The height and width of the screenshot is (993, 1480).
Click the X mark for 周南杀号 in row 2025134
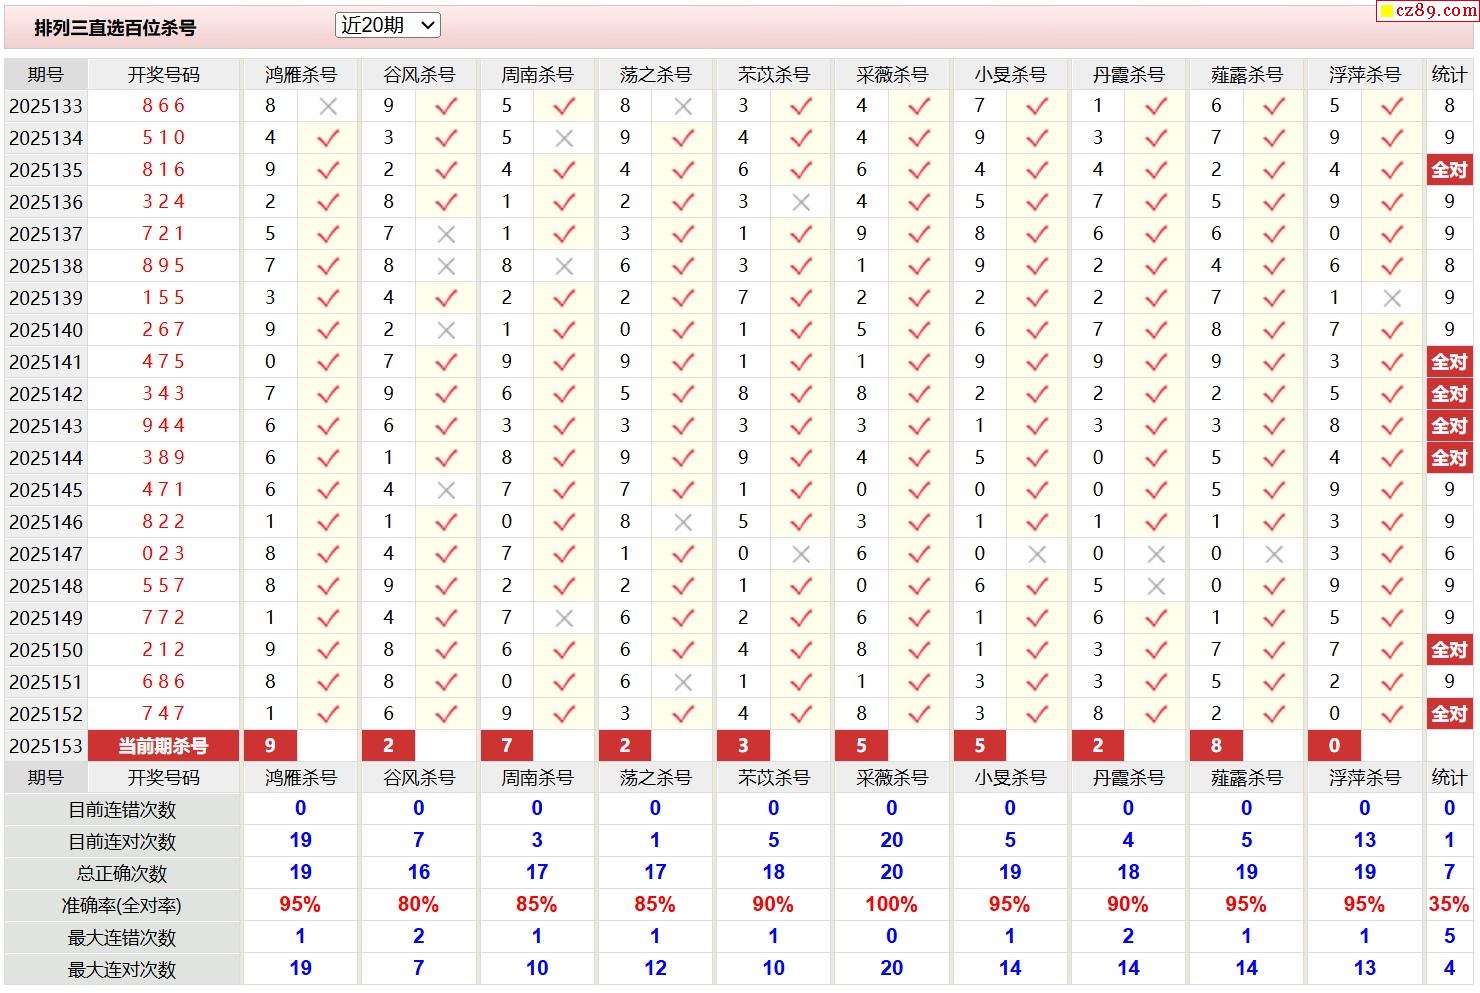pyautogui.click(x=564, y=138)
